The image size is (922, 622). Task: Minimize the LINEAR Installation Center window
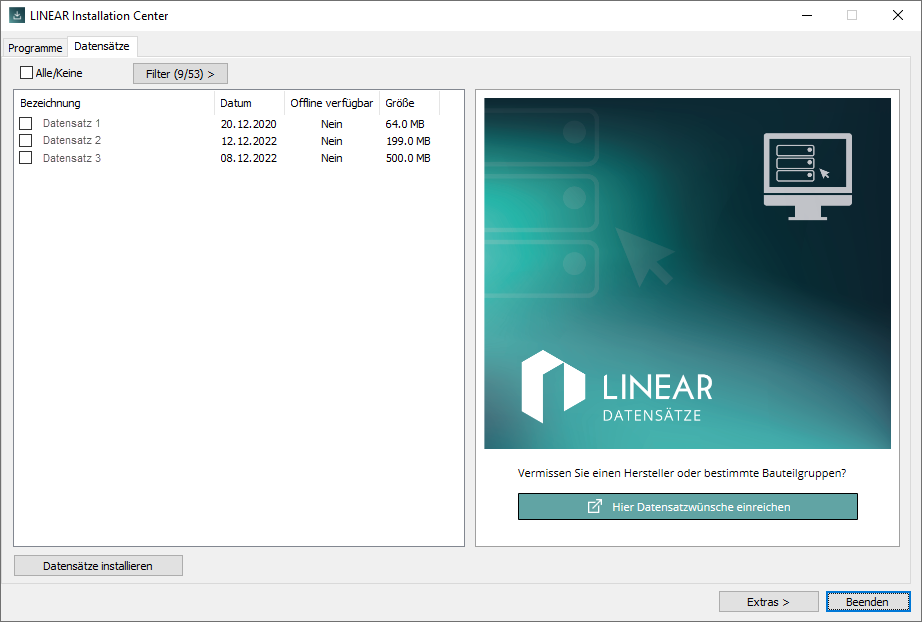click(x=807, y=15)
